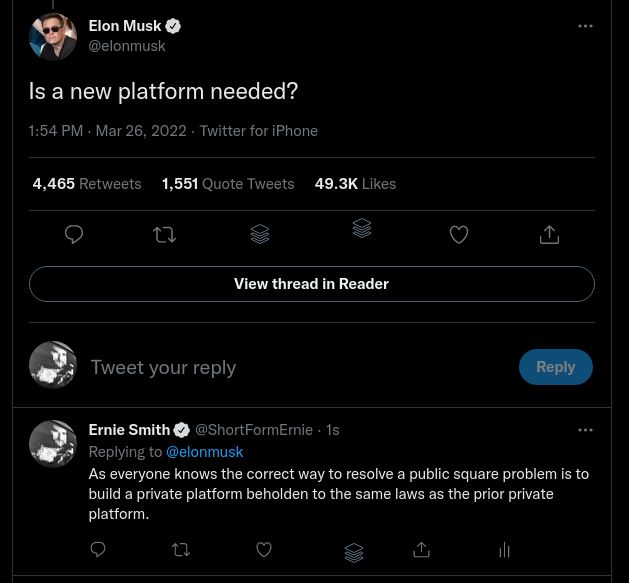Click the reply icon under Ernie Smith's tweet
This screenshot has width=629, height=583.
coord(98,549)
